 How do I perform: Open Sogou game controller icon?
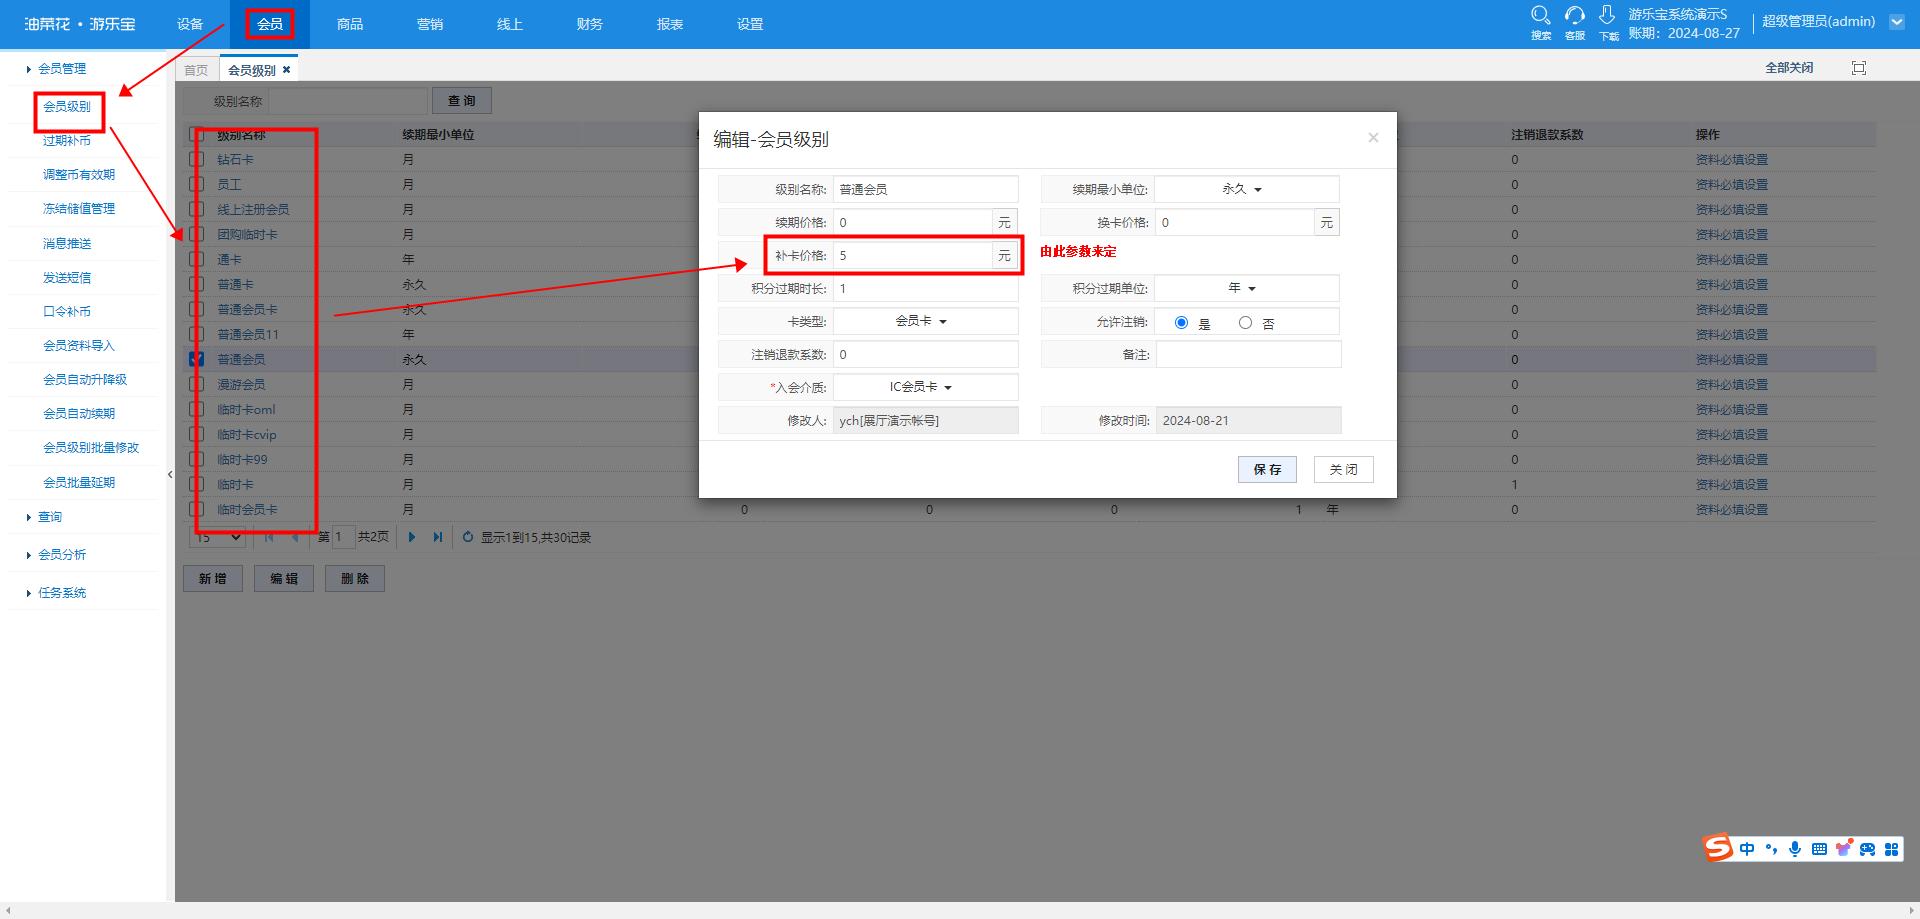(x=1867, y=849)
